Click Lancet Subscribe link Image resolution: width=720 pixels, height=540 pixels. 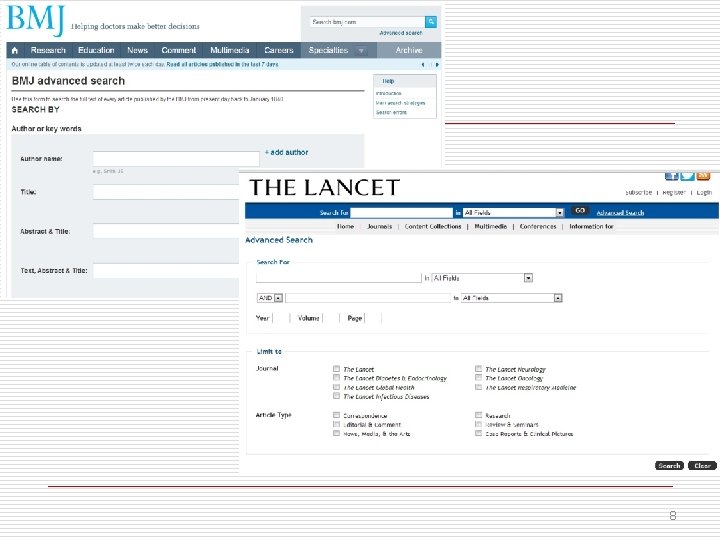638,192
